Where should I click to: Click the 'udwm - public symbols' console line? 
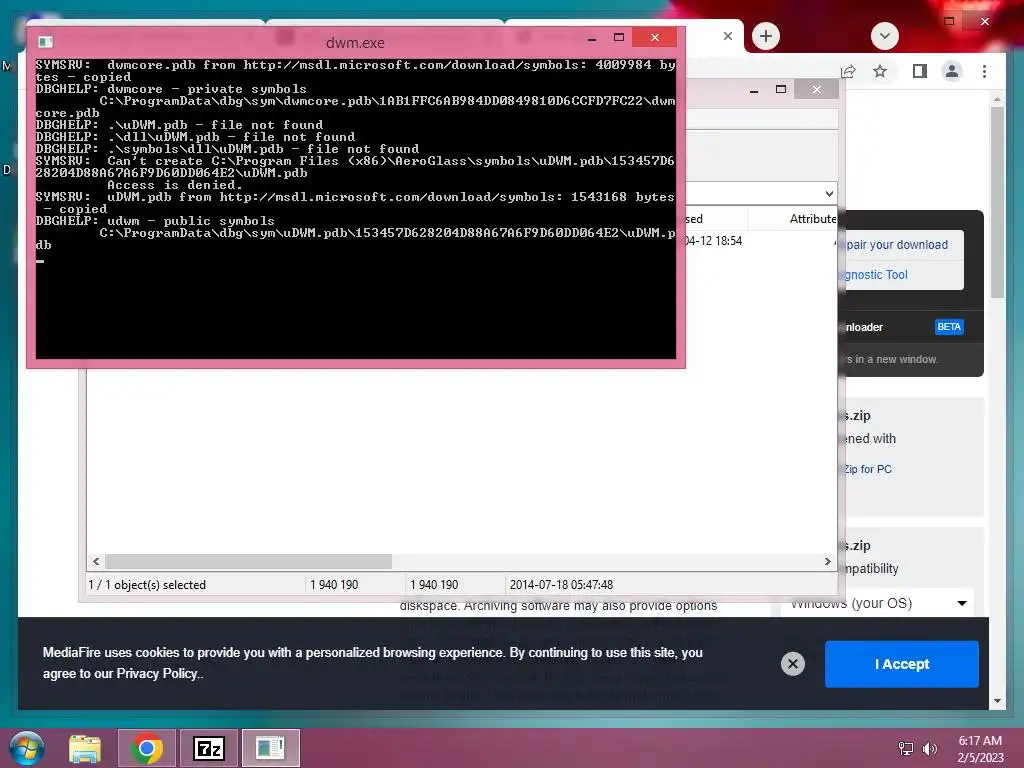tap(191, 221)
